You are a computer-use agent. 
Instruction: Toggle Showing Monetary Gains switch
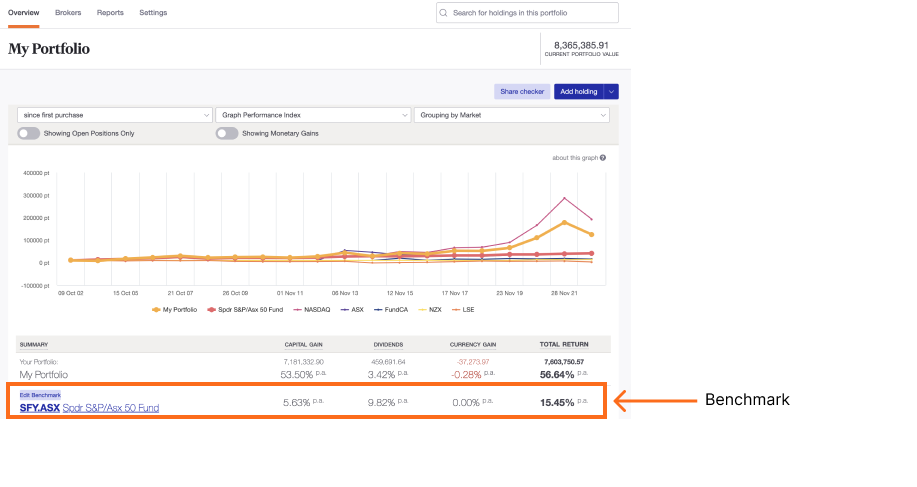pos(227,133)
